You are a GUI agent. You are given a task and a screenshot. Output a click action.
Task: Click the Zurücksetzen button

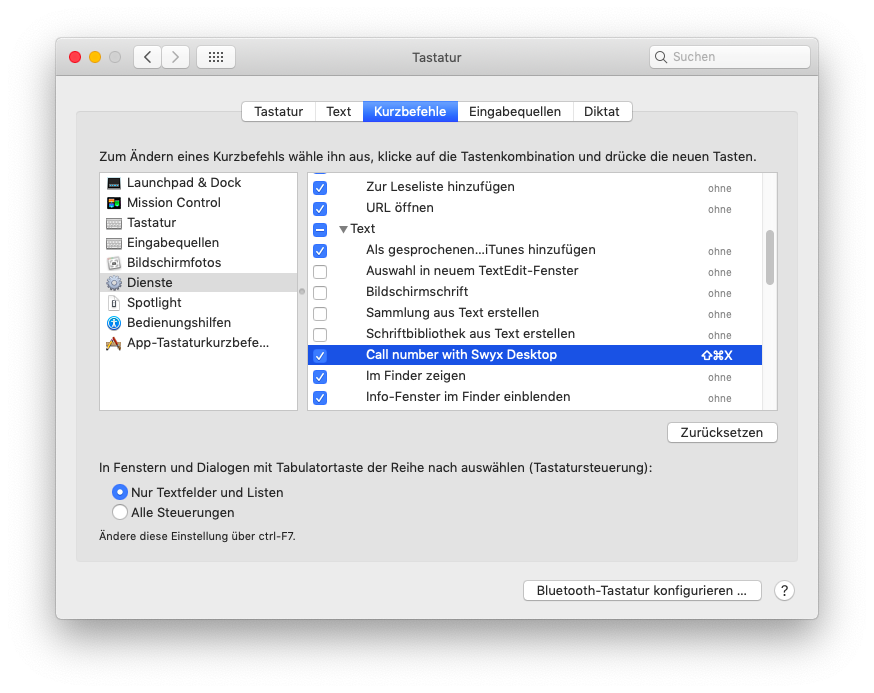pos(722,433)
